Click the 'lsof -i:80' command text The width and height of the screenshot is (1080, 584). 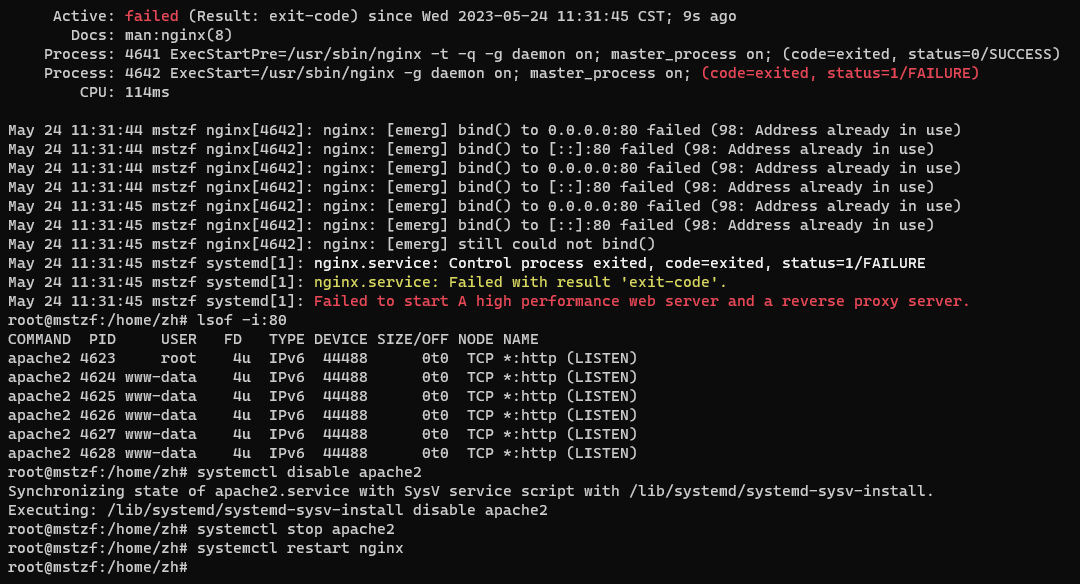(242, 320)
